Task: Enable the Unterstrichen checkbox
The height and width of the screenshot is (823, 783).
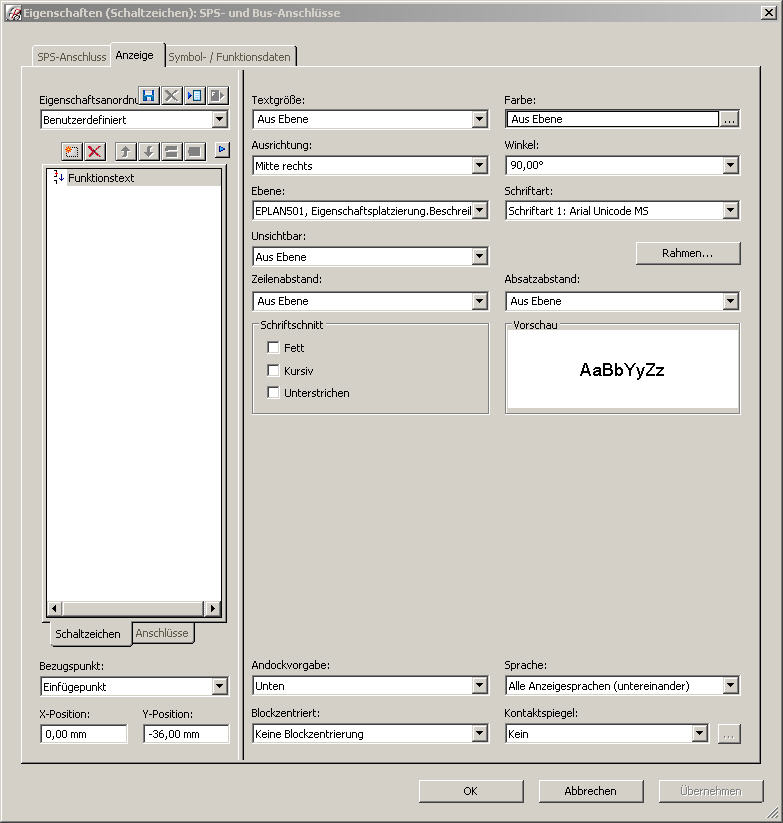Action: coord(273,393)
